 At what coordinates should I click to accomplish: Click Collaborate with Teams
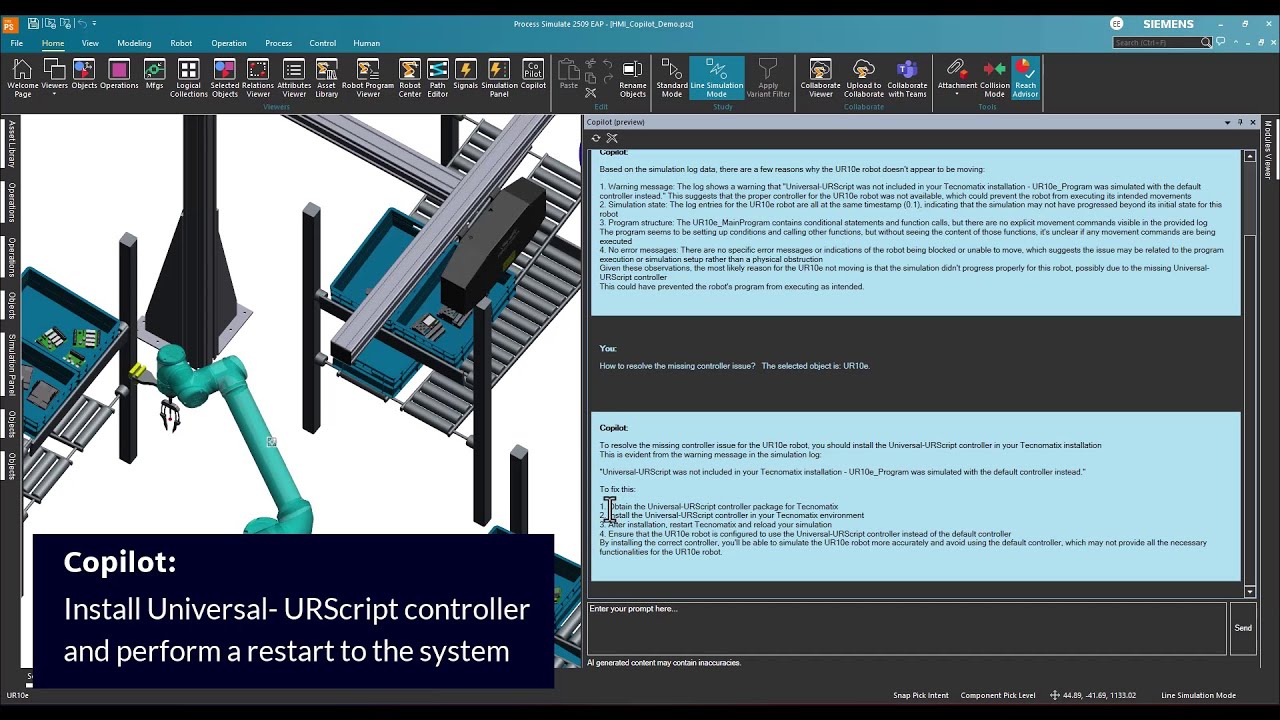pos(907,78)
